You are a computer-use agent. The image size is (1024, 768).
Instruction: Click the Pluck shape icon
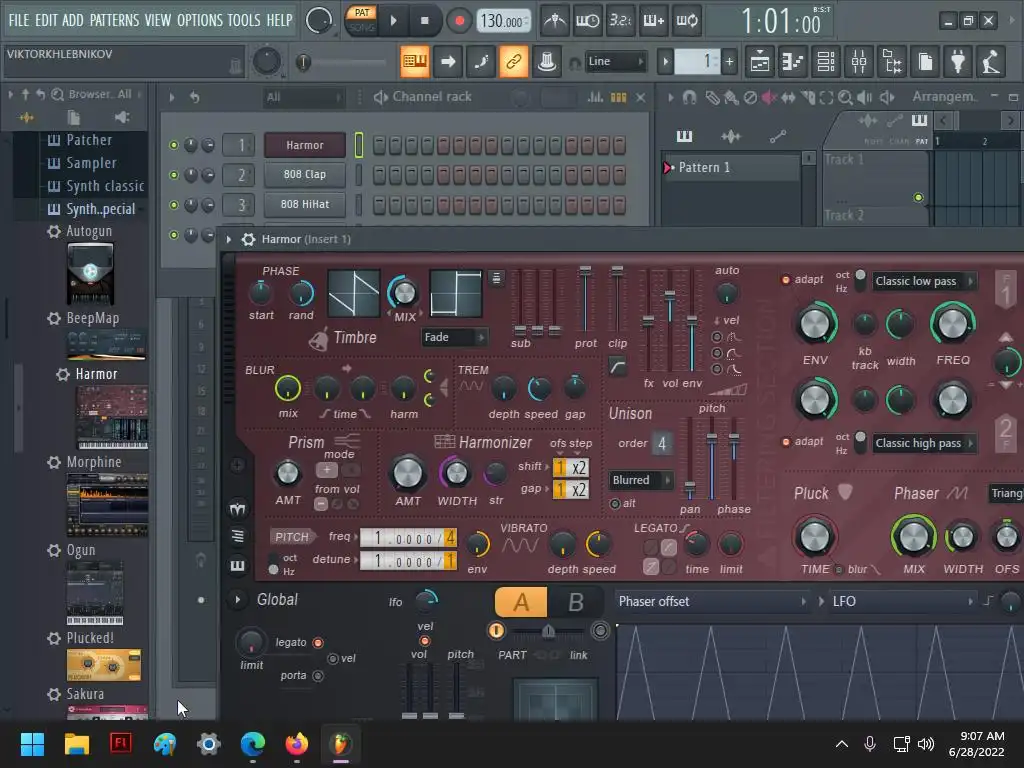[845, 492]
